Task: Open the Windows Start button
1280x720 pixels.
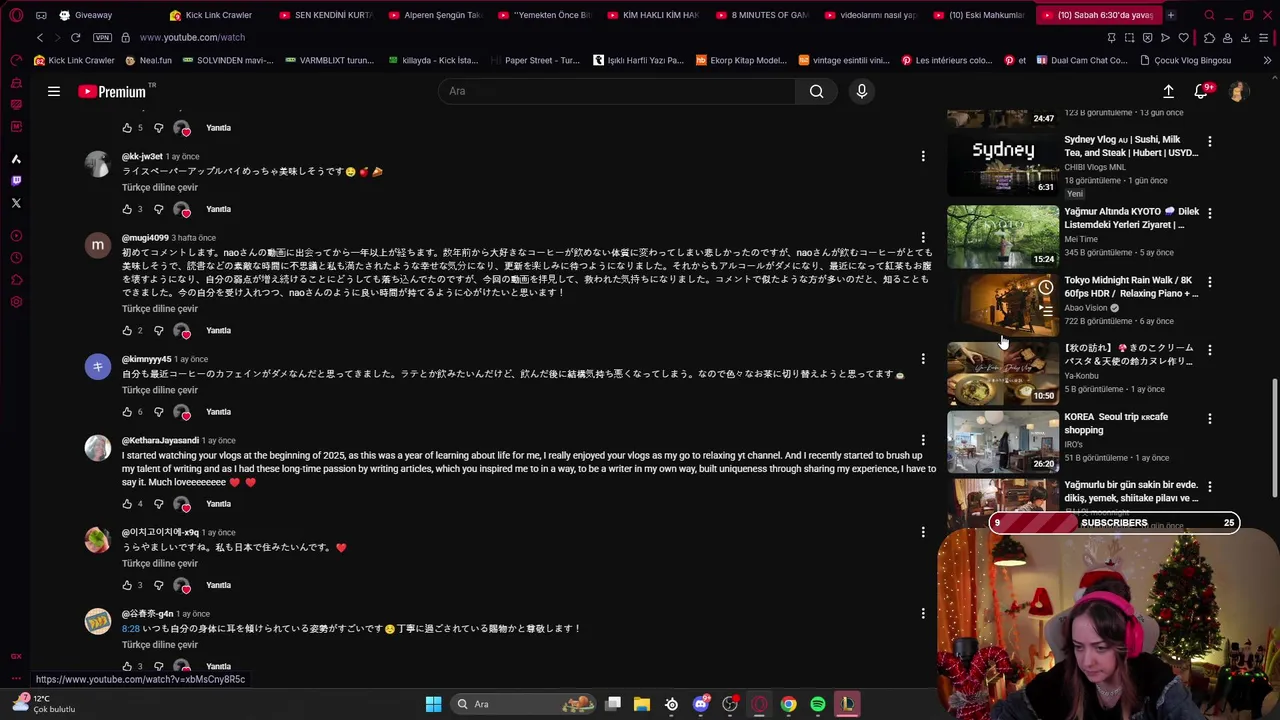Action: (x=433, y=704)
